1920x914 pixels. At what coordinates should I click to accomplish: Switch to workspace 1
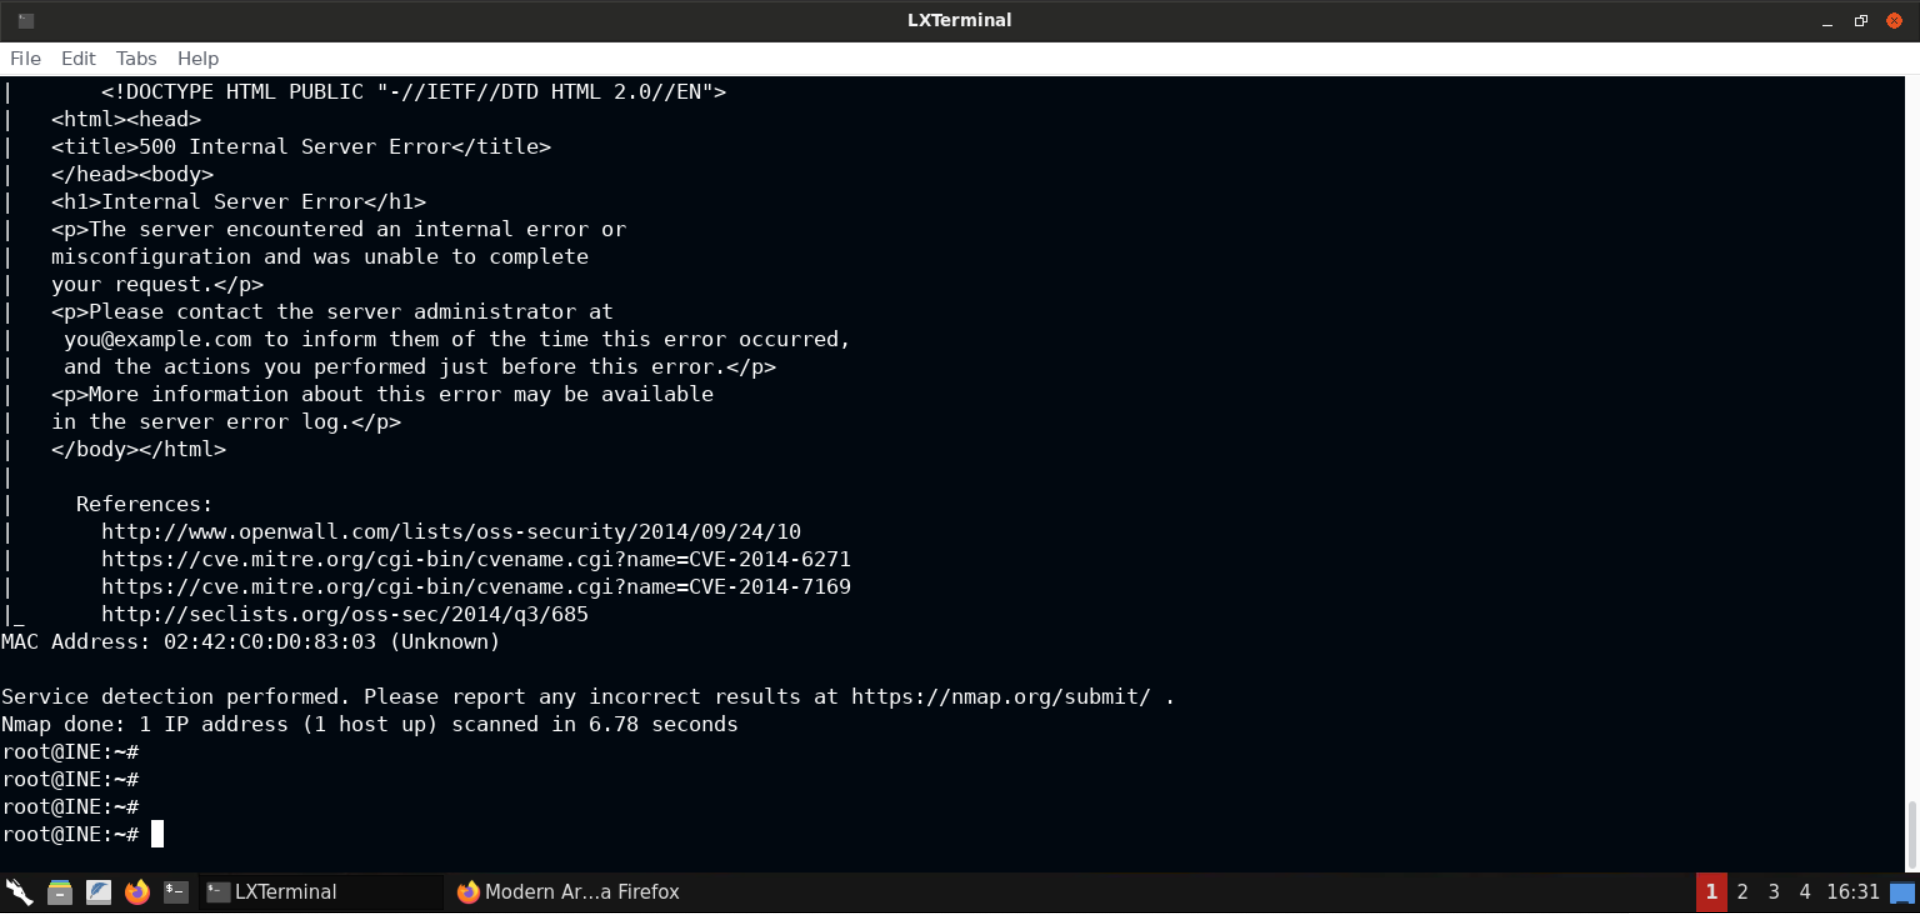(1711, 892)
